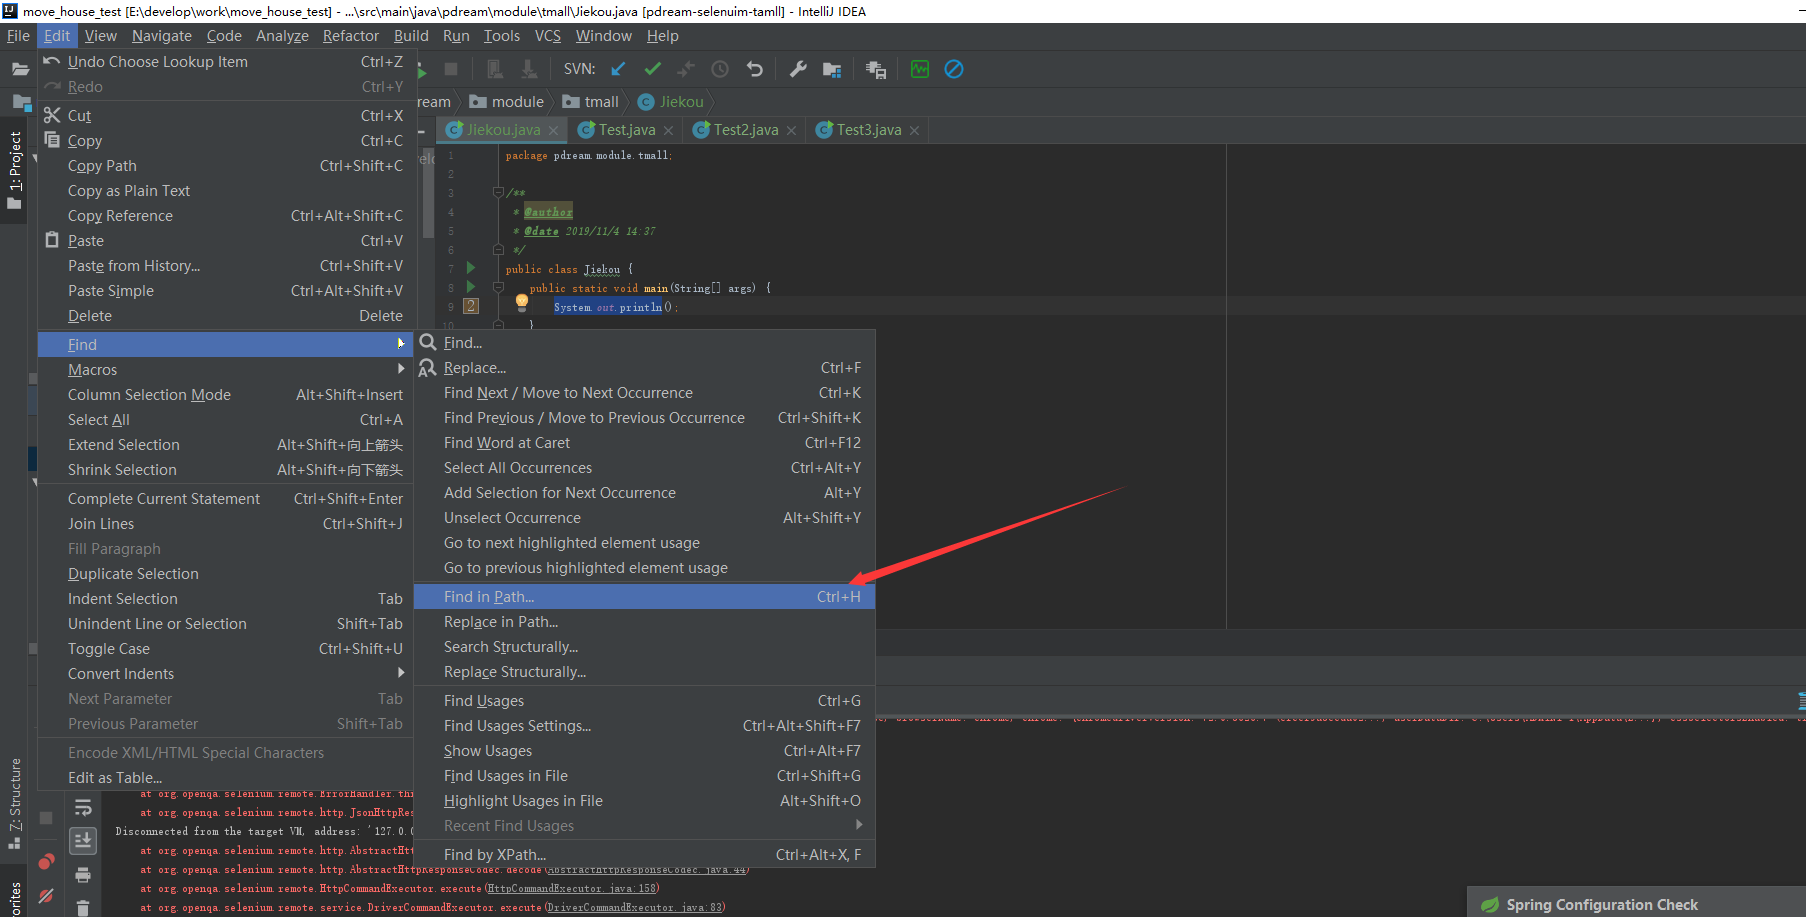
Task: Click DriverCommandExecutor.java:83 stack trace link
Action: tap(636, 908)
